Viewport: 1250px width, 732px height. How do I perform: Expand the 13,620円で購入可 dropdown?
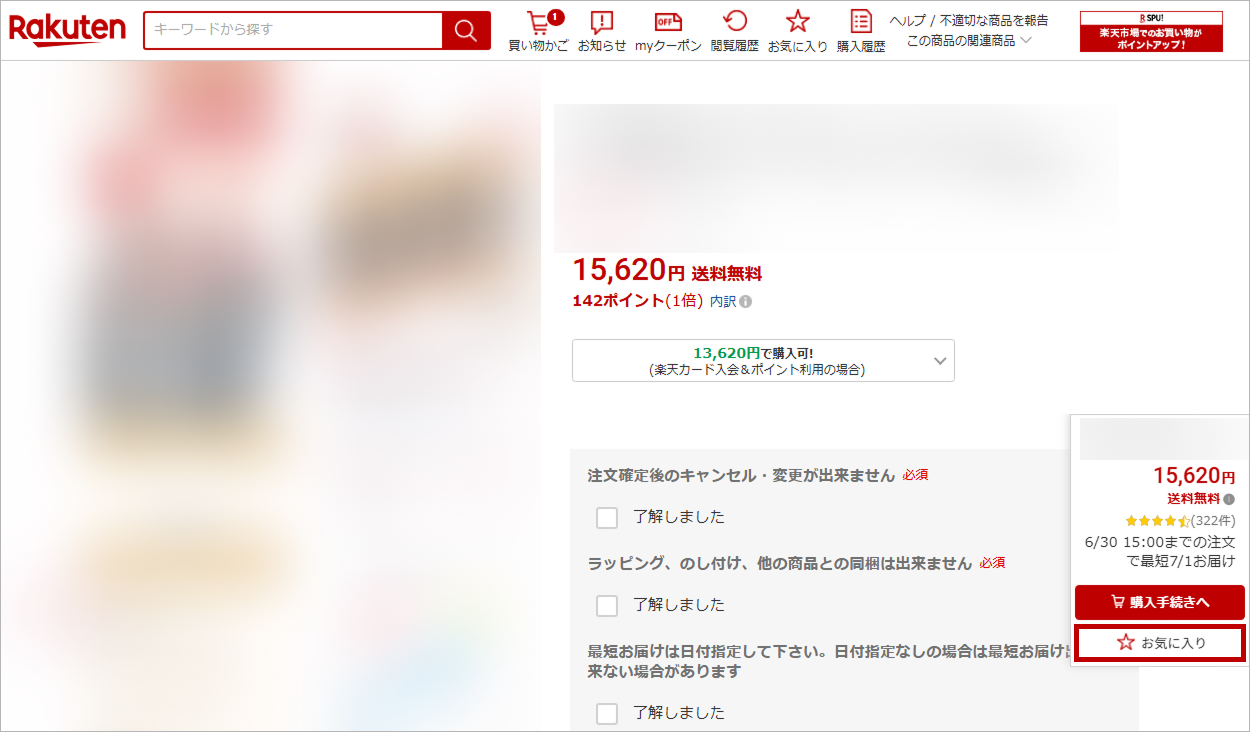tap(763, 361)
